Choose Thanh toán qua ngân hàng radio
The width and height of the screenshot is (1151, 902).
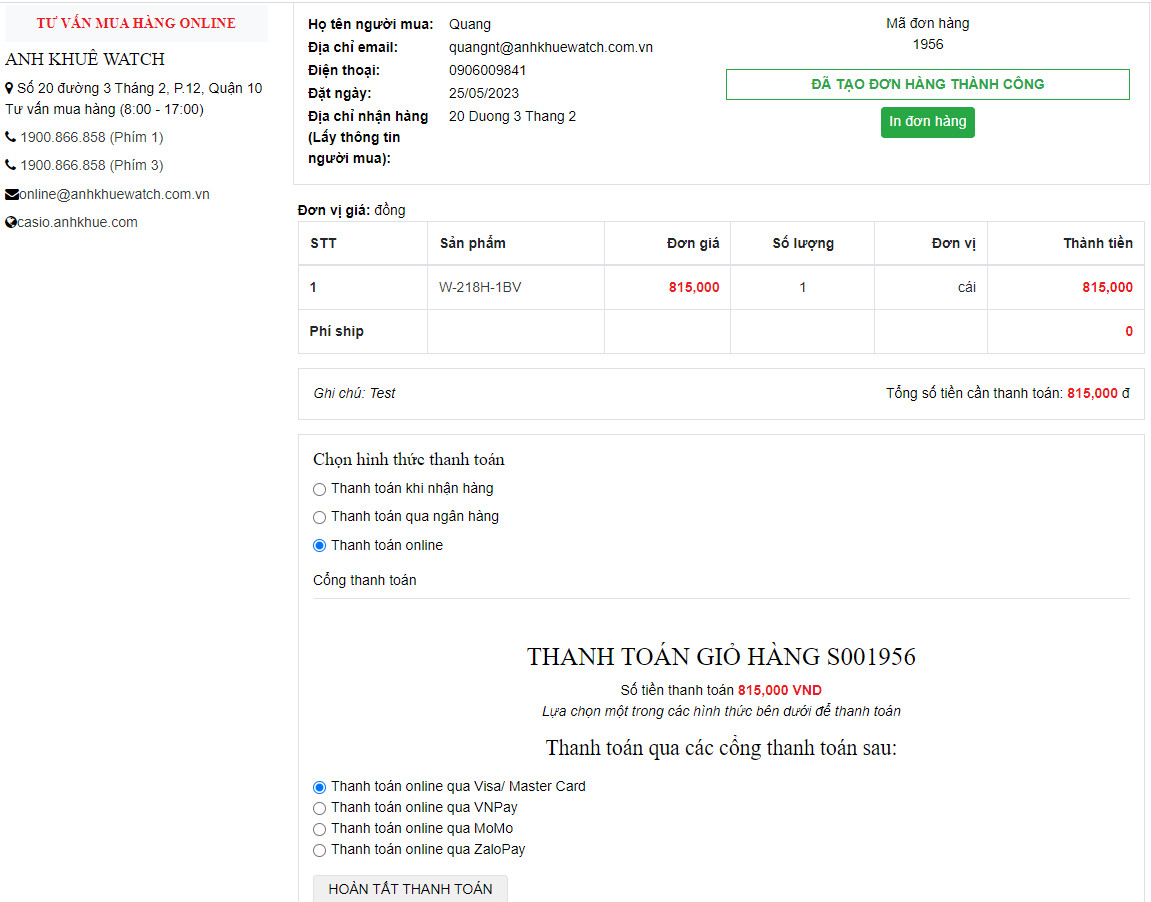click(319, 517)
